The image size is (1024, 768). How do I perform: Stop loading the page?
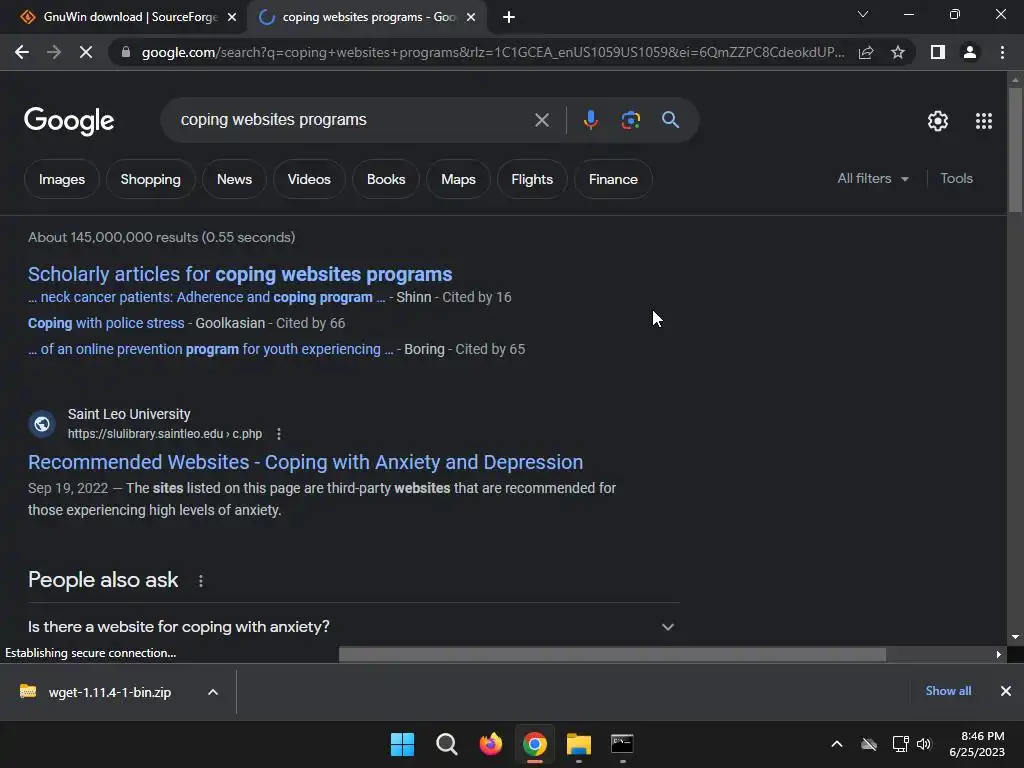click(x=86, y=52)
